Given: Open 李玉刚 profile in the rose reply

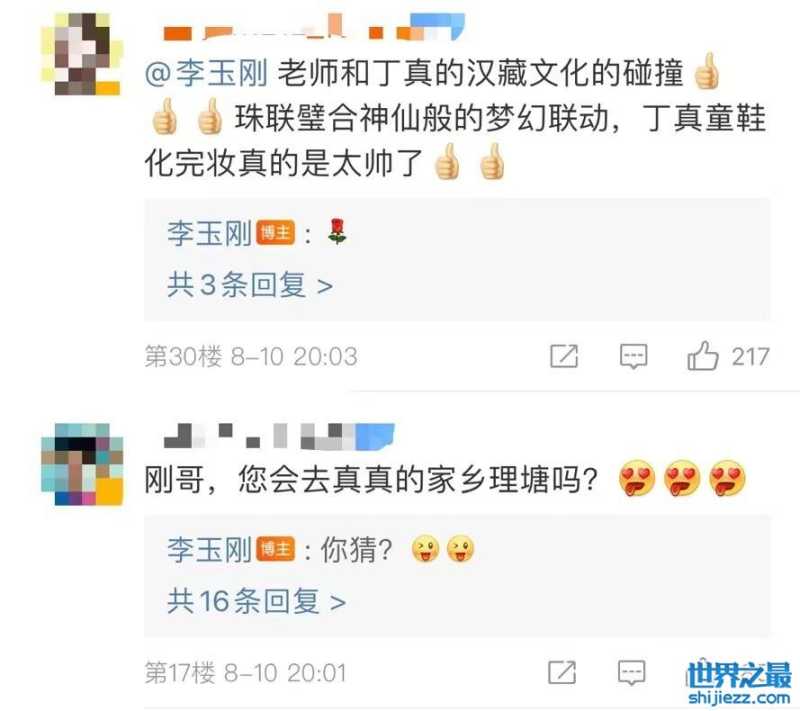Looking at the screenshot, I should [209, 234].
